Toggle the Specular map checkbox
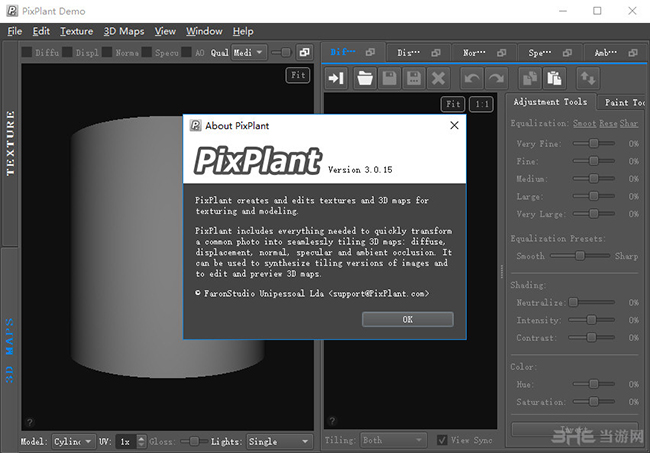This screenshot has height=453, width=650. point(147,52)
